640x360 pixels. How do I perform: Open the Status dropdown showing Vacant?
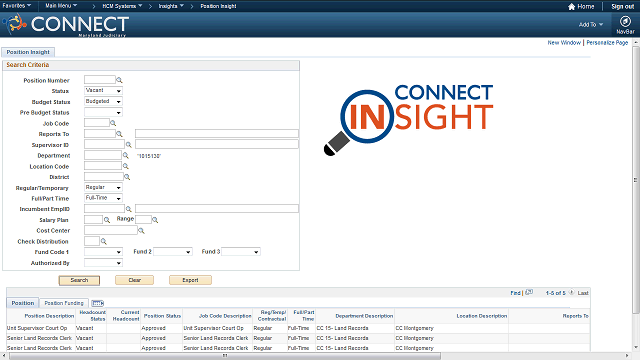click(x=103, y=91)
